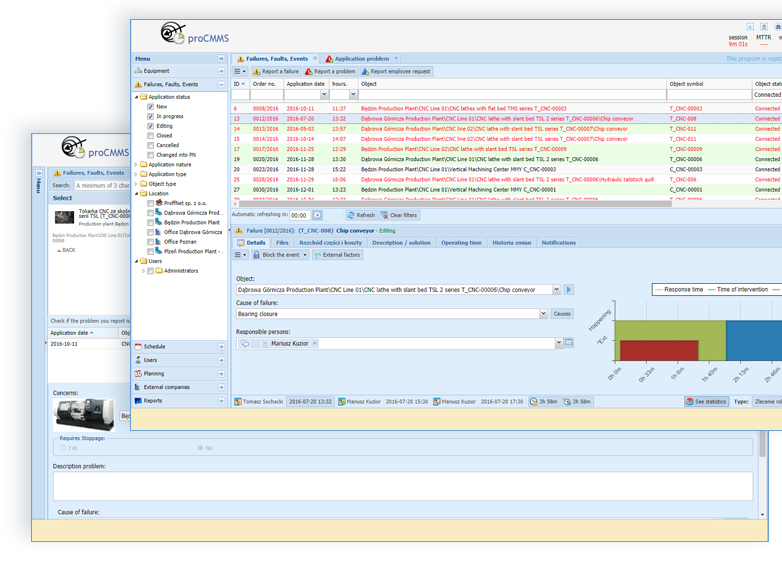782x569 pixels.
Task: Check the Cancelled status checkbox
Action: (150, 145)
